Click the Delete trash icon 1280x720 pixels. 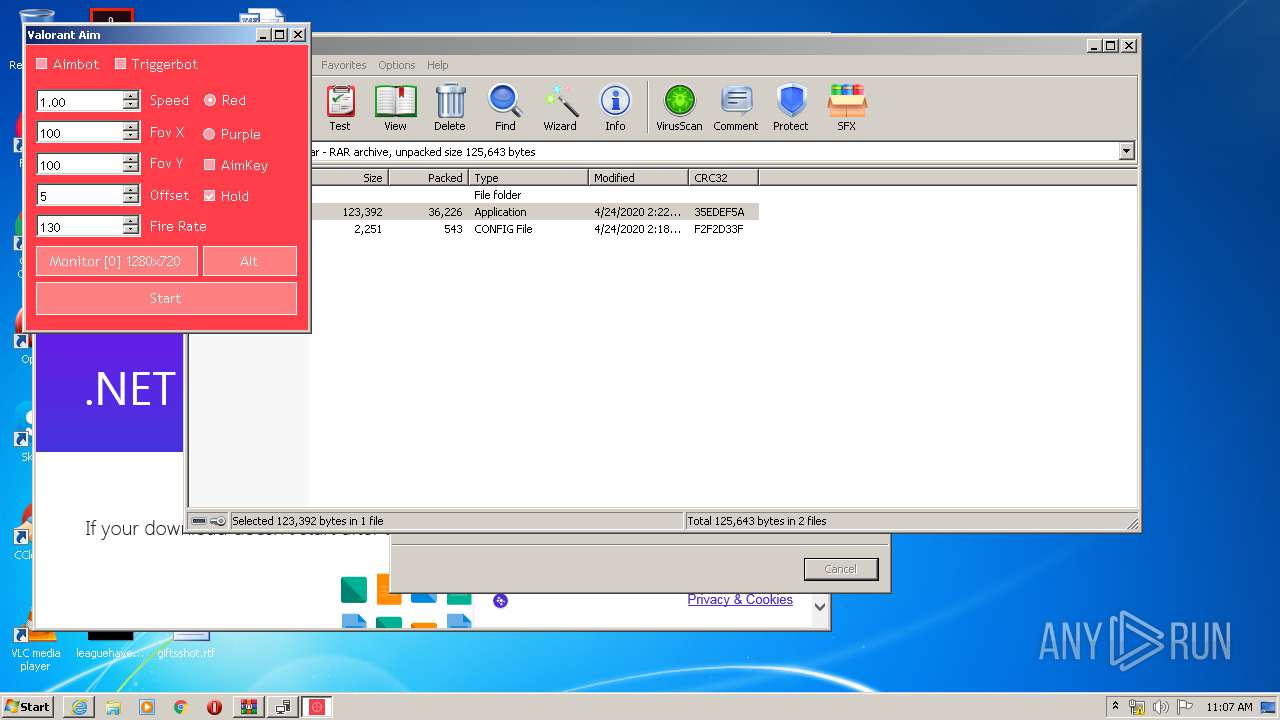pyautogui.click(x=450, y=108)
